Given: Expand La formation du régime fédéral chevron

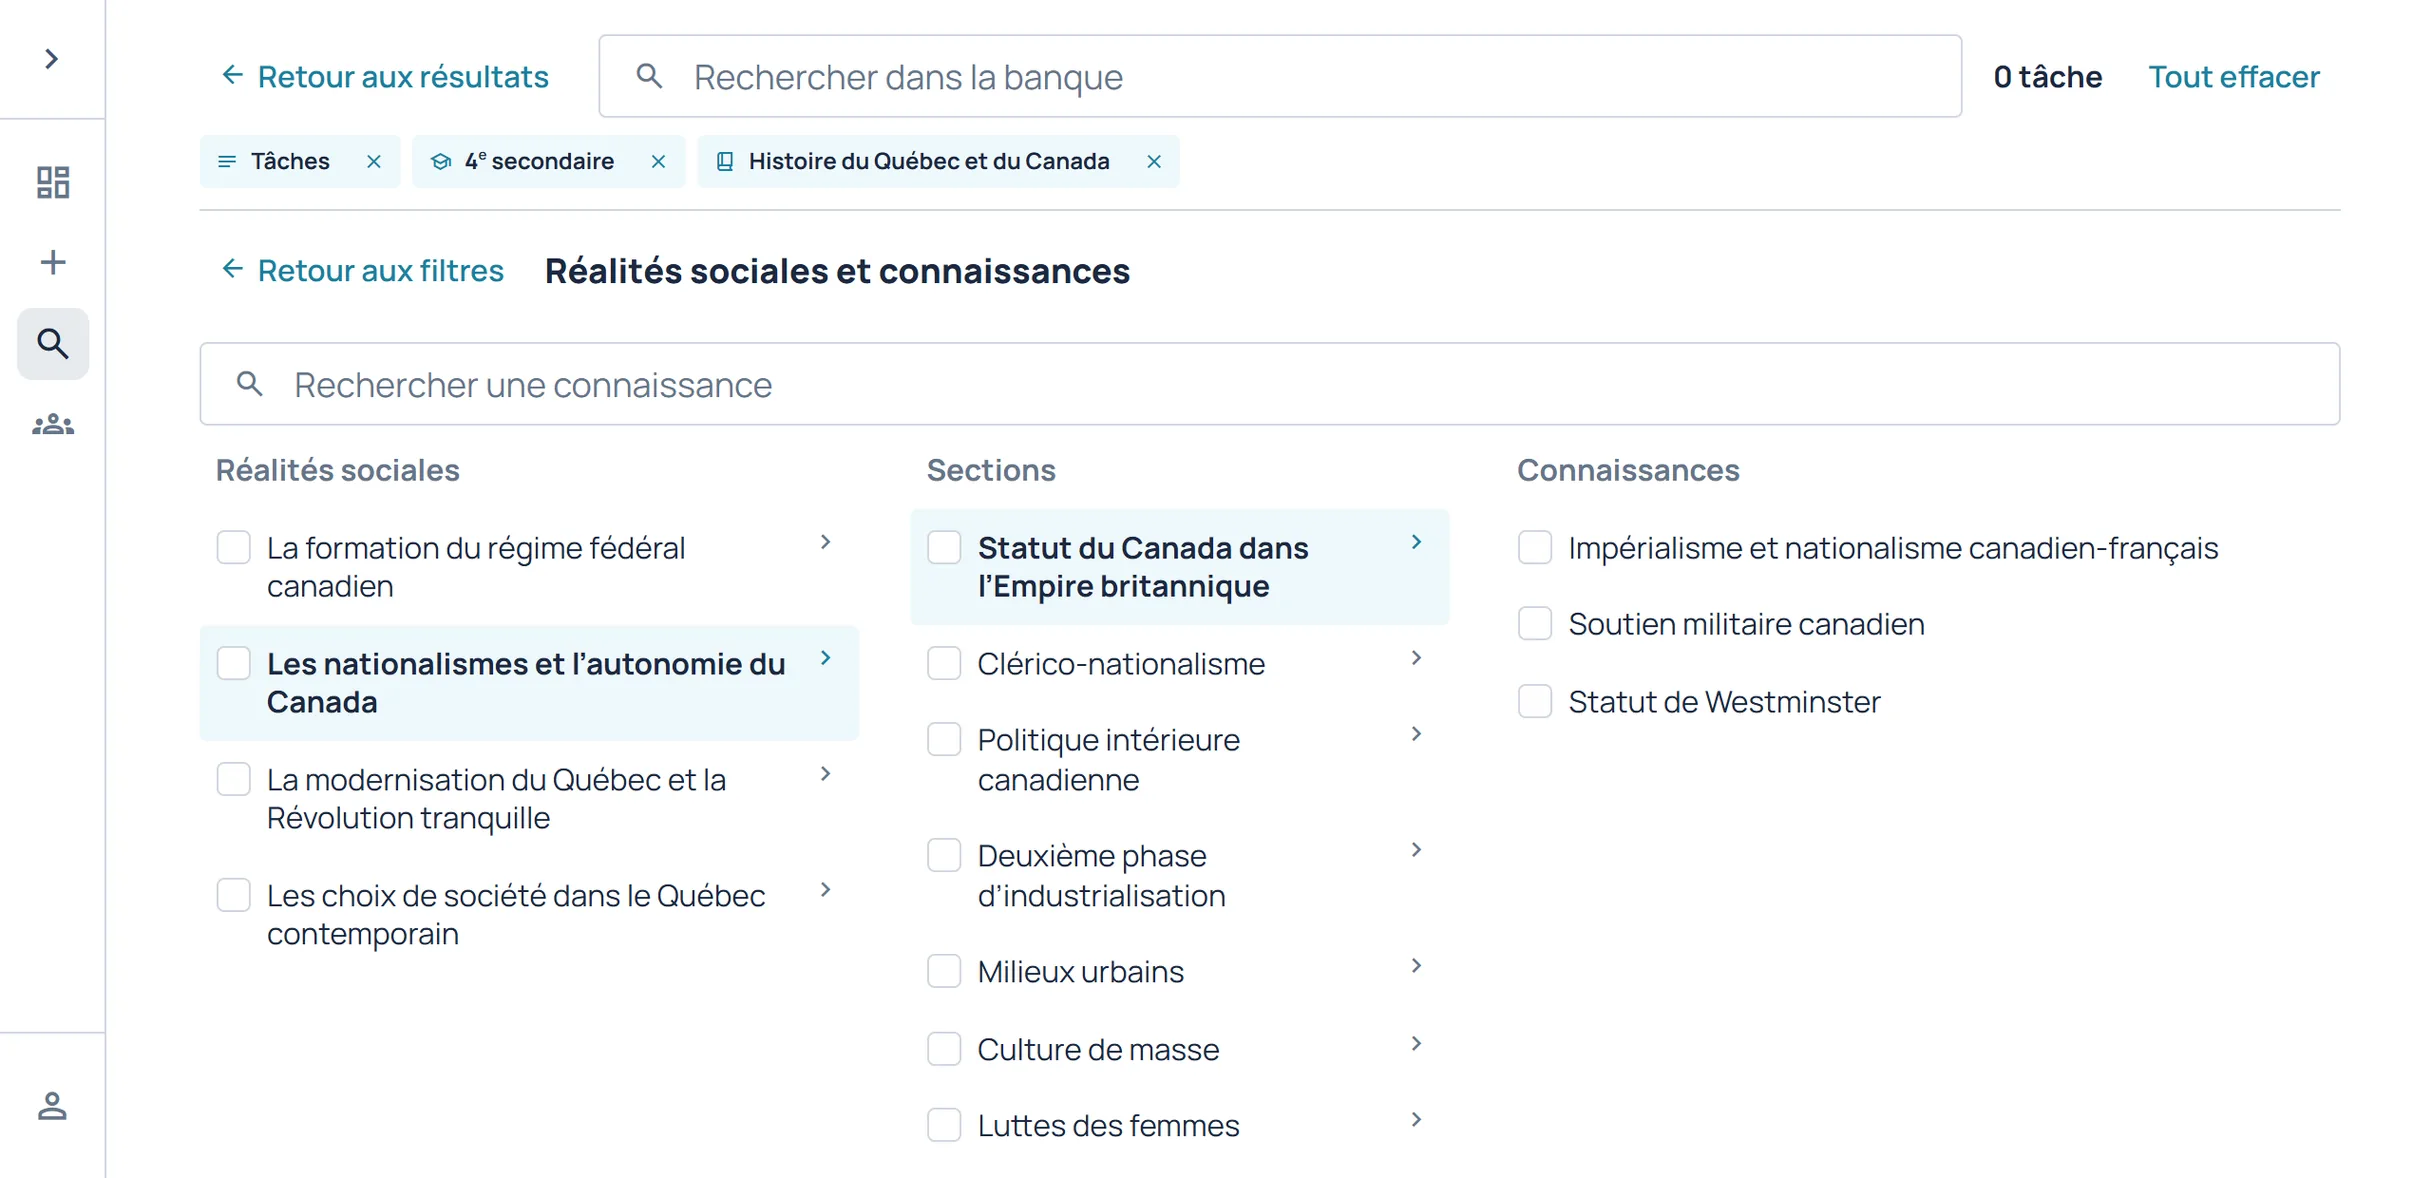Looking at the screenshot, I should (x=826, y=542).
